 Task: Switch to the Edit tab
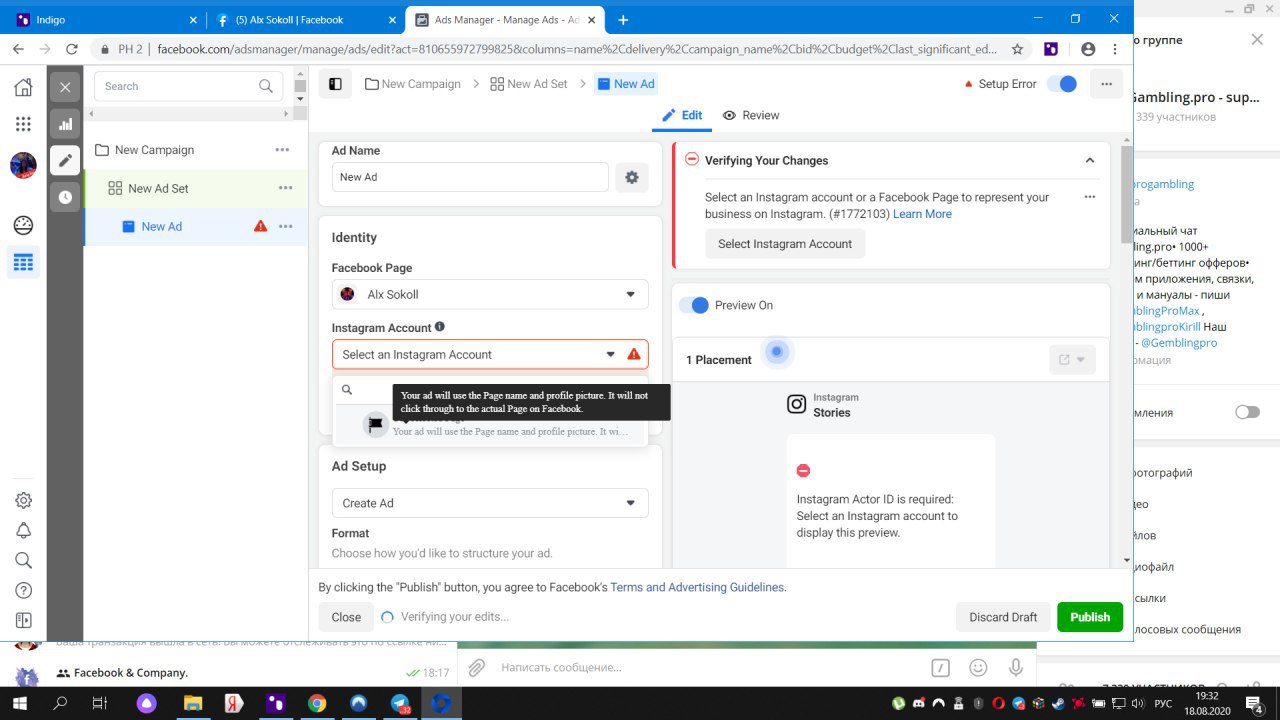pos(682,115)
